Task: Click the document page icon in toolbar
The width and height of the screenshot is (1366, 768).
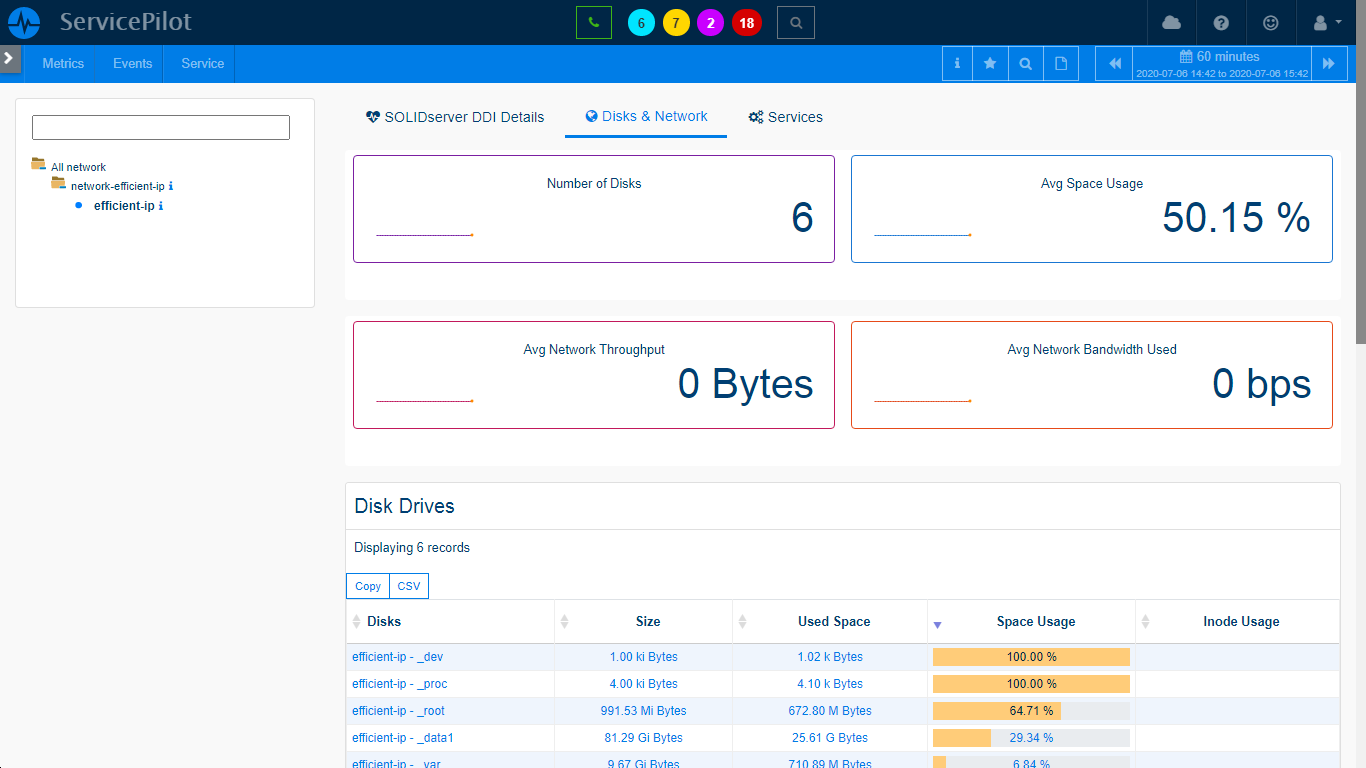Action: tap(1061, 64)
